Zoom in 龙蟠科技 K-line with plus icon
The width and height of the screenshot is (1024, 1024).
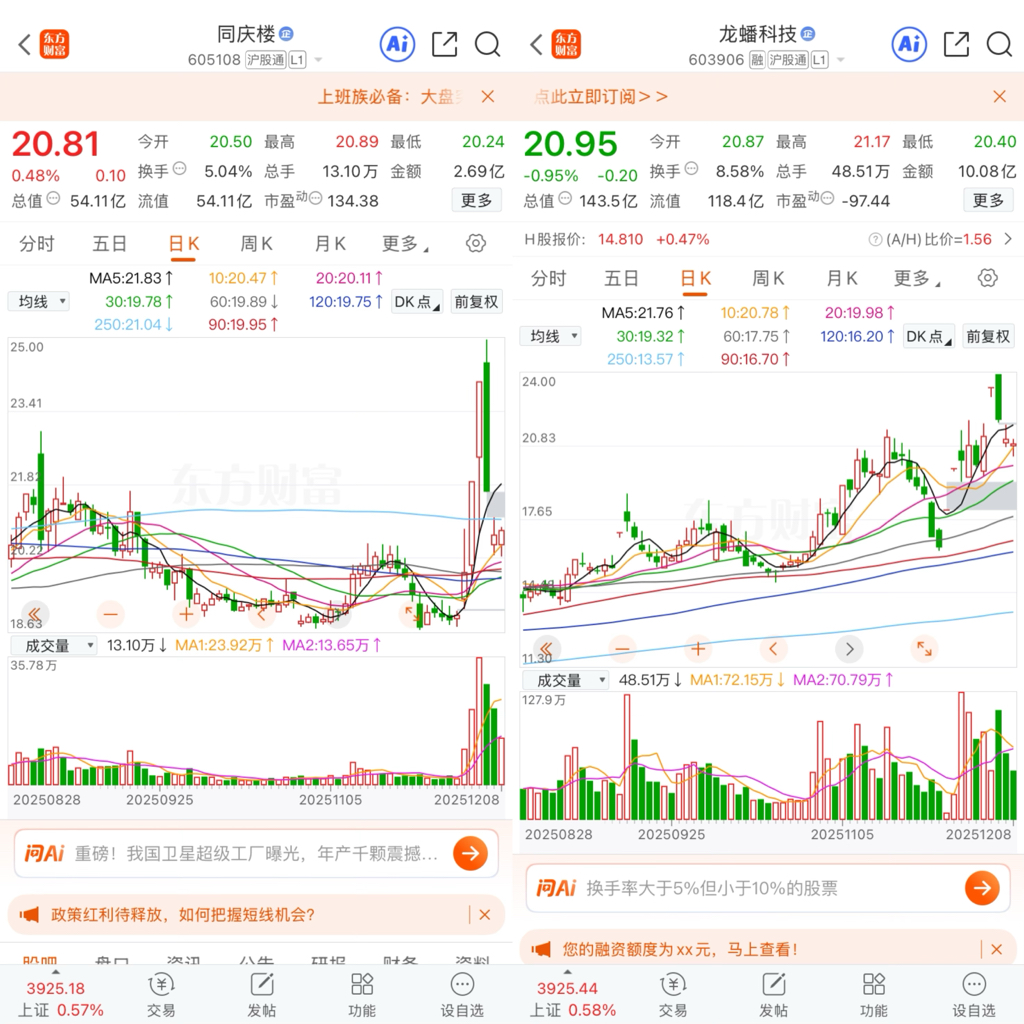[x=697, y=648]
